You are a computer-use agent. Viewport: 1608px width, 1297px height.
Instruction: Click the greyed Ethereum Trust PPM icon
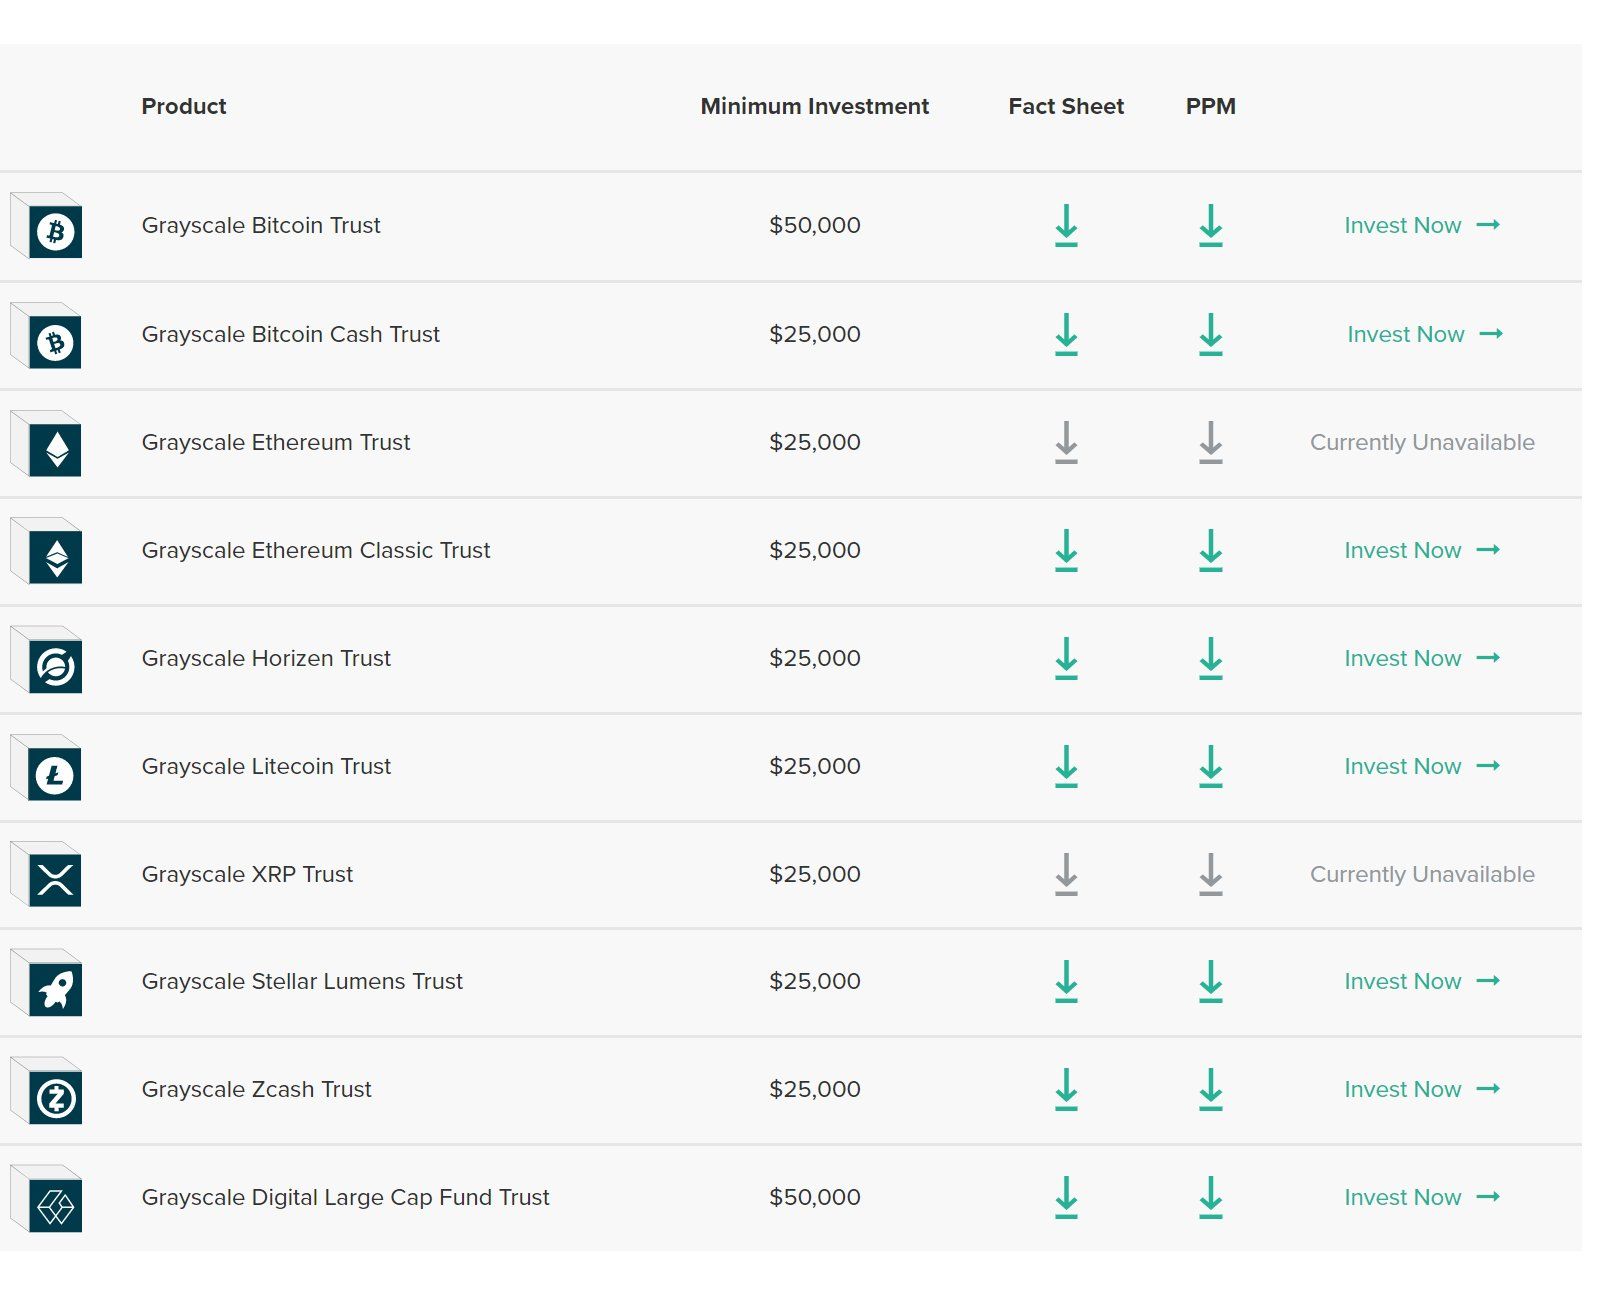tap(1210, 442)
